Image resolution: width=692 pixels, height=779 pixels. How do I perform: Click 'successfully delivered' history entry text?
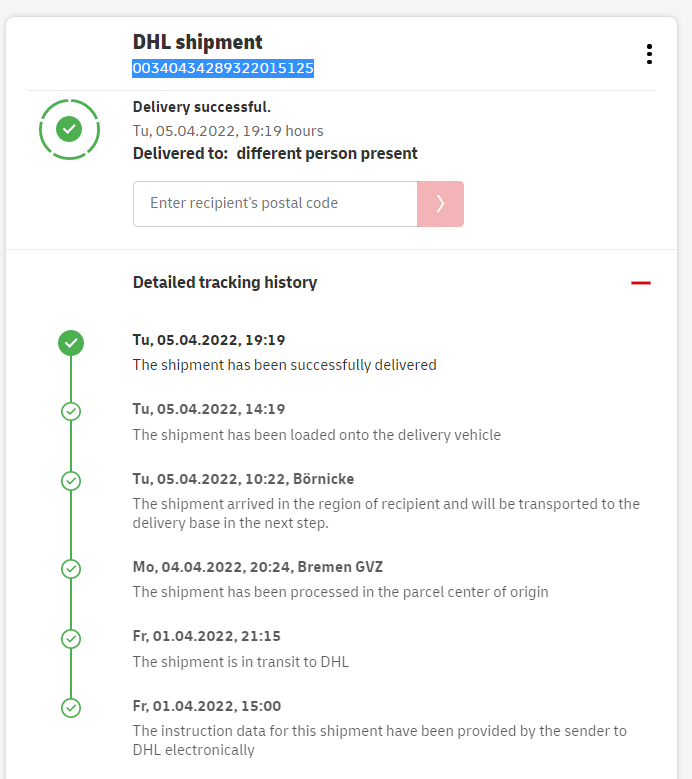(x=285, y=365)
